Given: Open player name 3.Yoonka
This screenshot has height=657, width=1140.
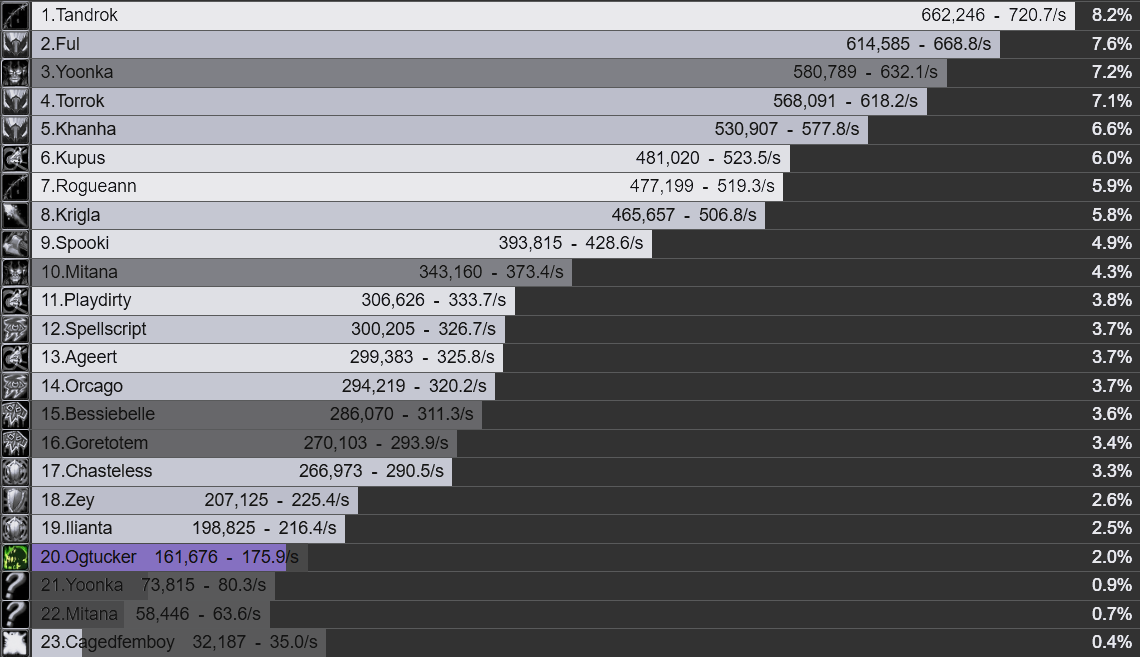Looking at the screenshot, I should 77,73.
